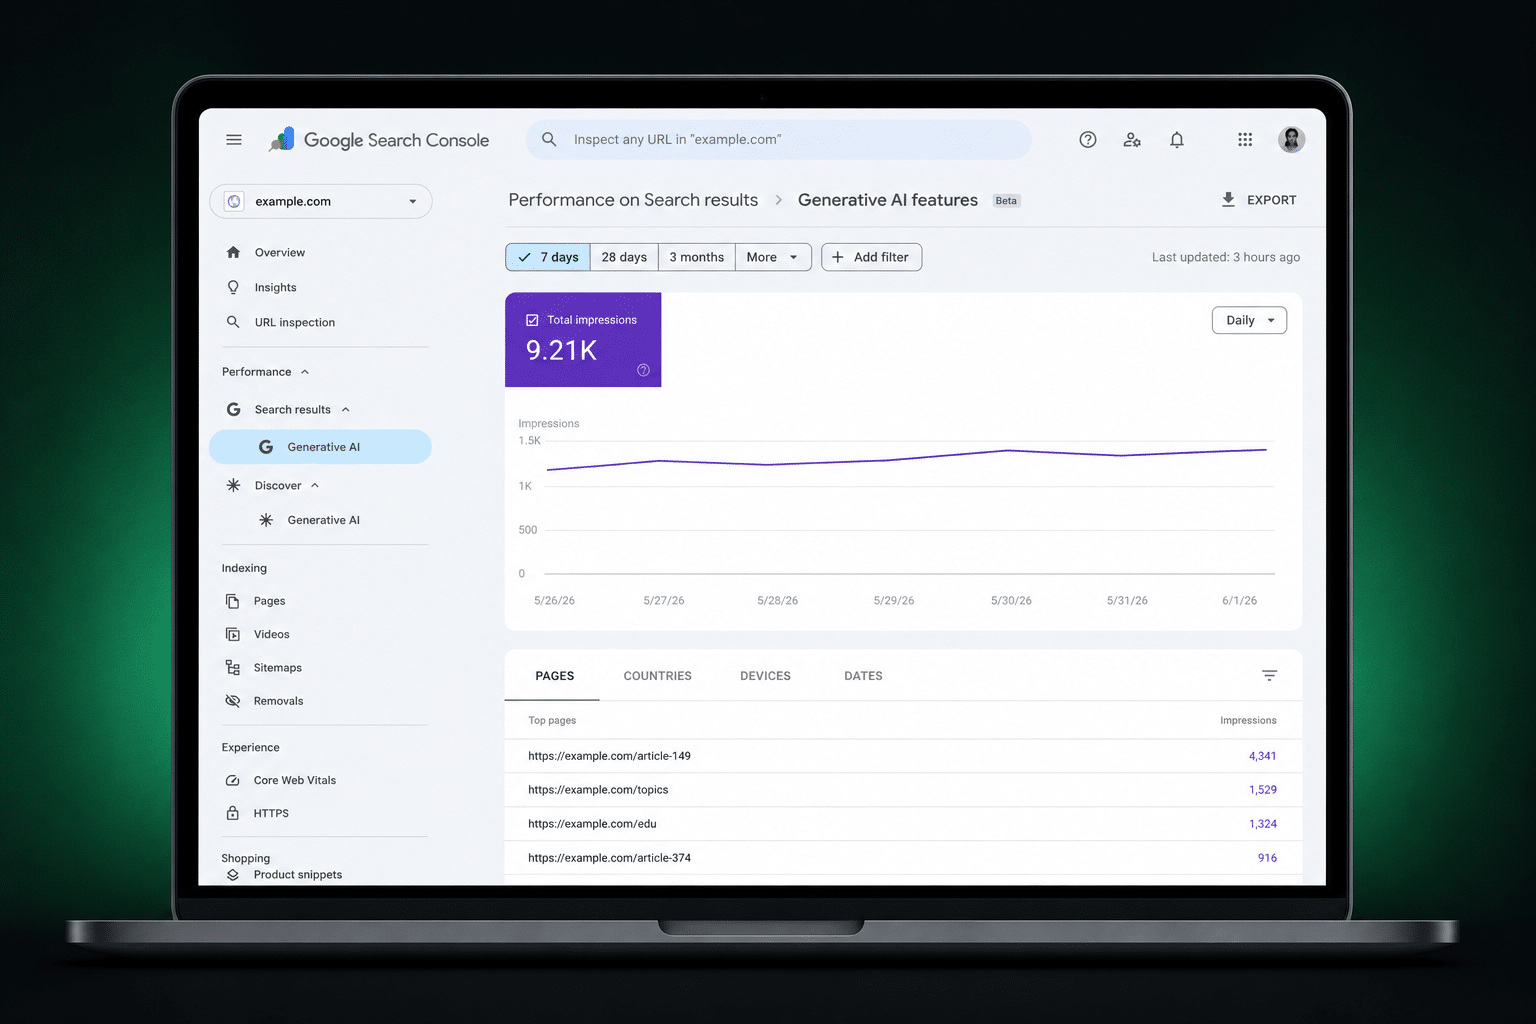Click the EXPORT button label

pyautogui.click(x=1271, y=200)
